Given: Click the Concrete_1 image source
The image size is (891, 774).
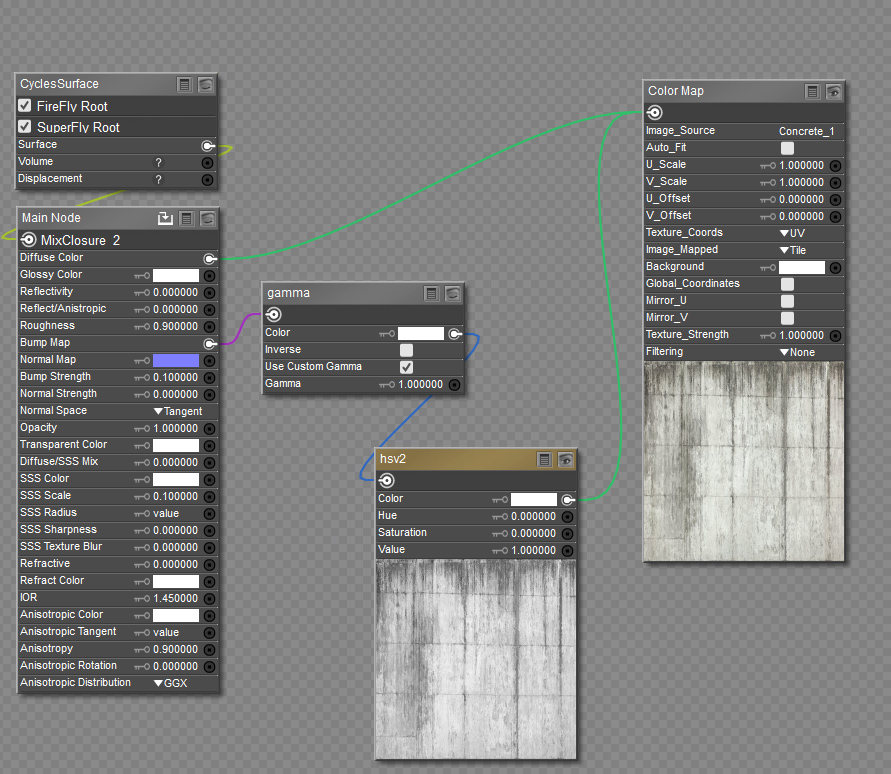Looking at the screenshot, I should pyautogui.click(x=806, y=131).
